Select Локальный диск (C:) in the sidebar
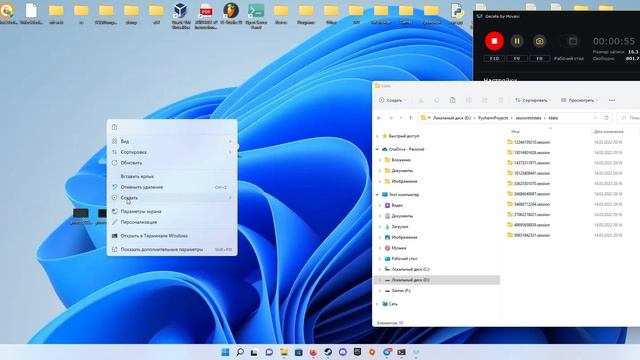 (410, 269)
